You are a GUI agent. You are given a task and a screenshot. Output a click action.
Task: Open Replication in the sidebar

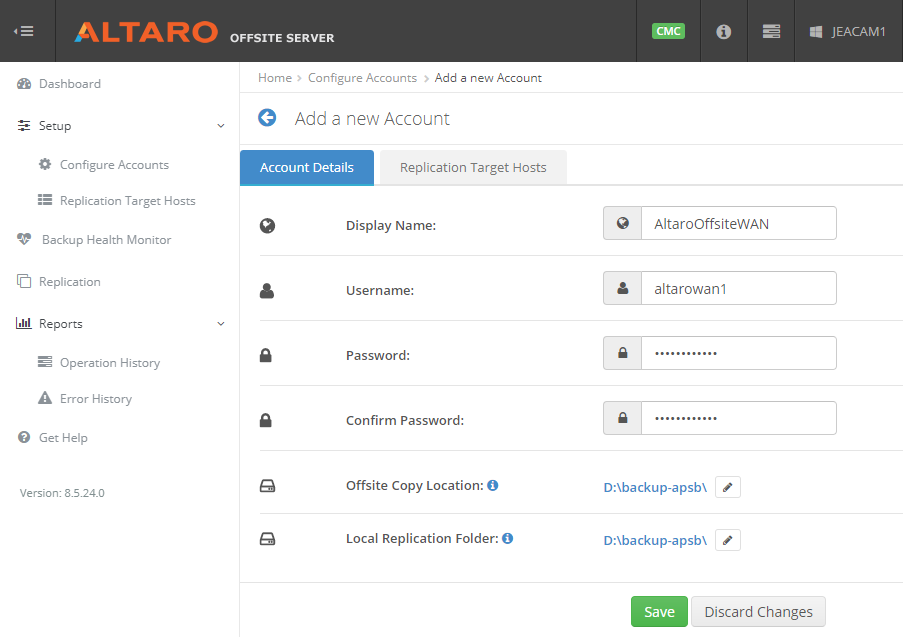point(70,282)
